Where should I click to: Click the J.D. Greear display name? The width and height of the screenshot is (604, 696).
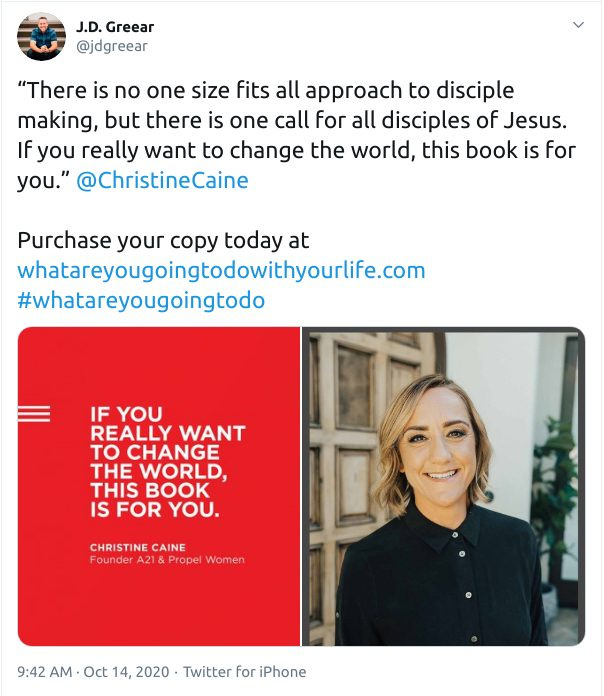[115, 27]
